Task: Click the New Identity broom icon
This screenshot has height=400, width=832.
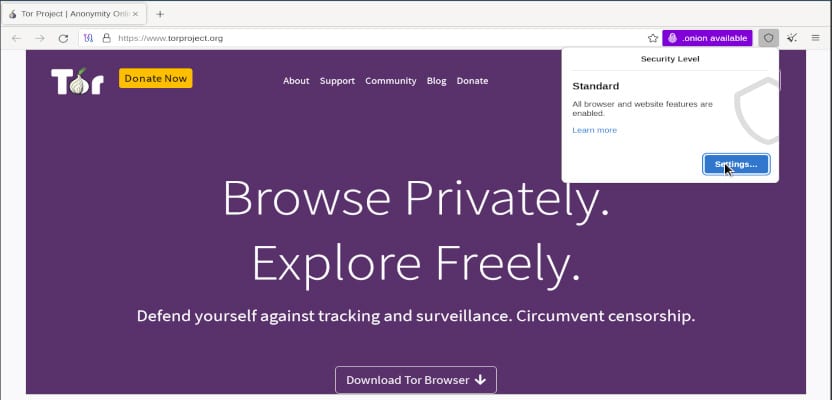Action: pos(792,38)
